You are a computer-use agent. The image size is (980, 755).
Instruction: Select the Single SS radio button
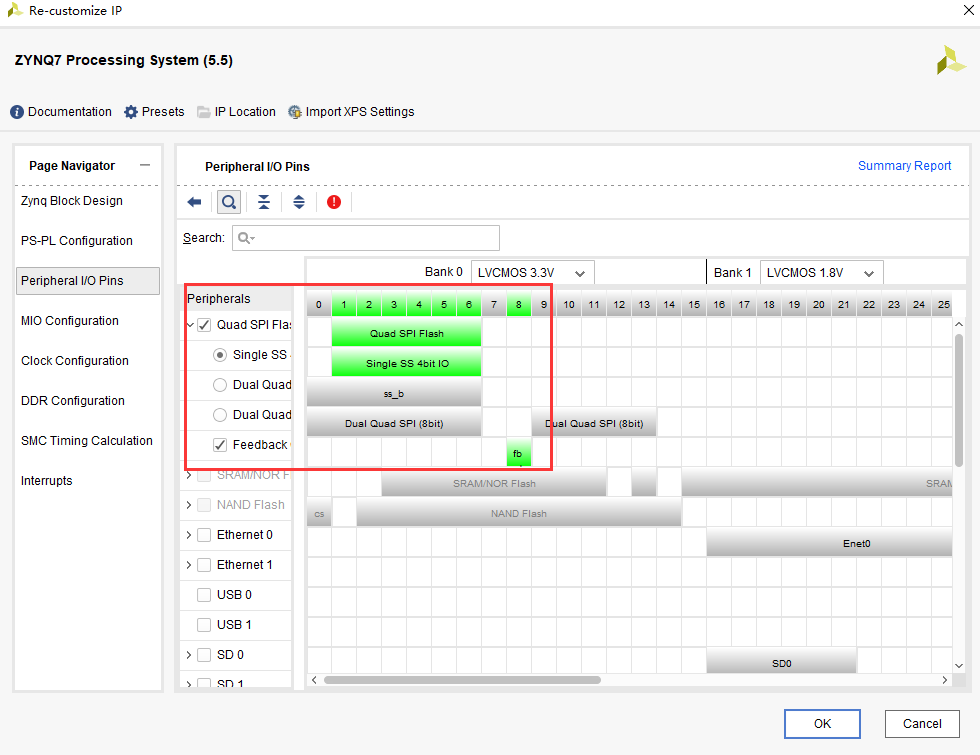click(219, 355)
